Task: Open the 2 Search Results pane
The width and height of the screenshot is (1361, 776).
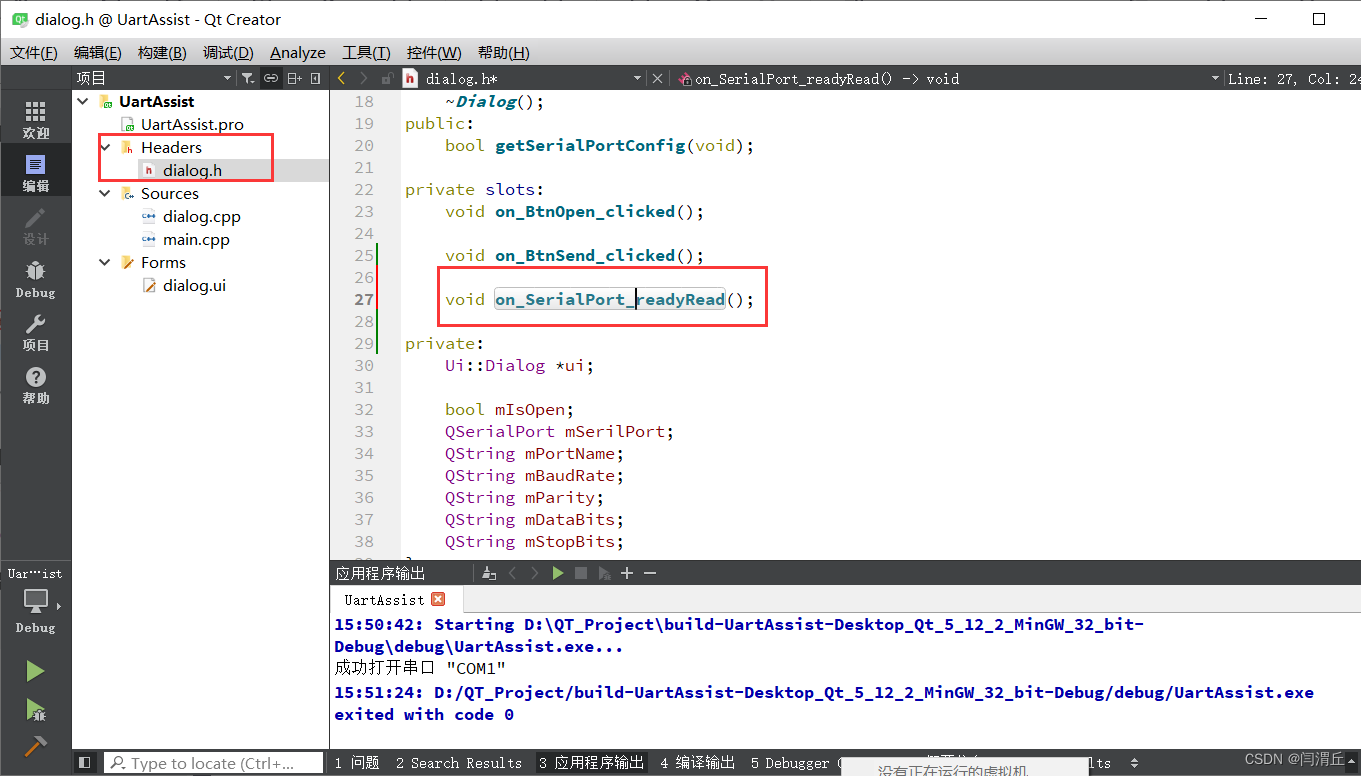Action: (459, 763)
